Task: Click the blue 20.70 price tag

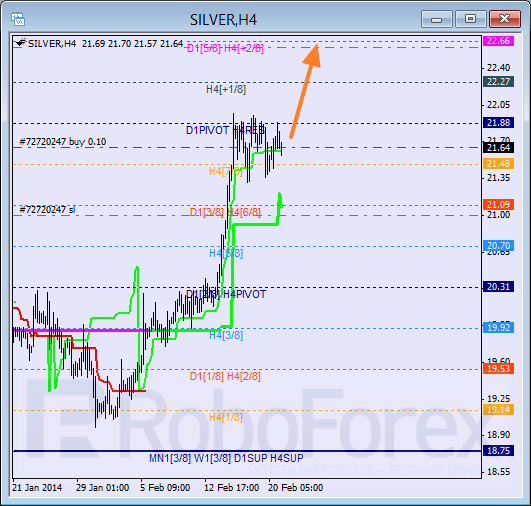Action: click(498, 246)
